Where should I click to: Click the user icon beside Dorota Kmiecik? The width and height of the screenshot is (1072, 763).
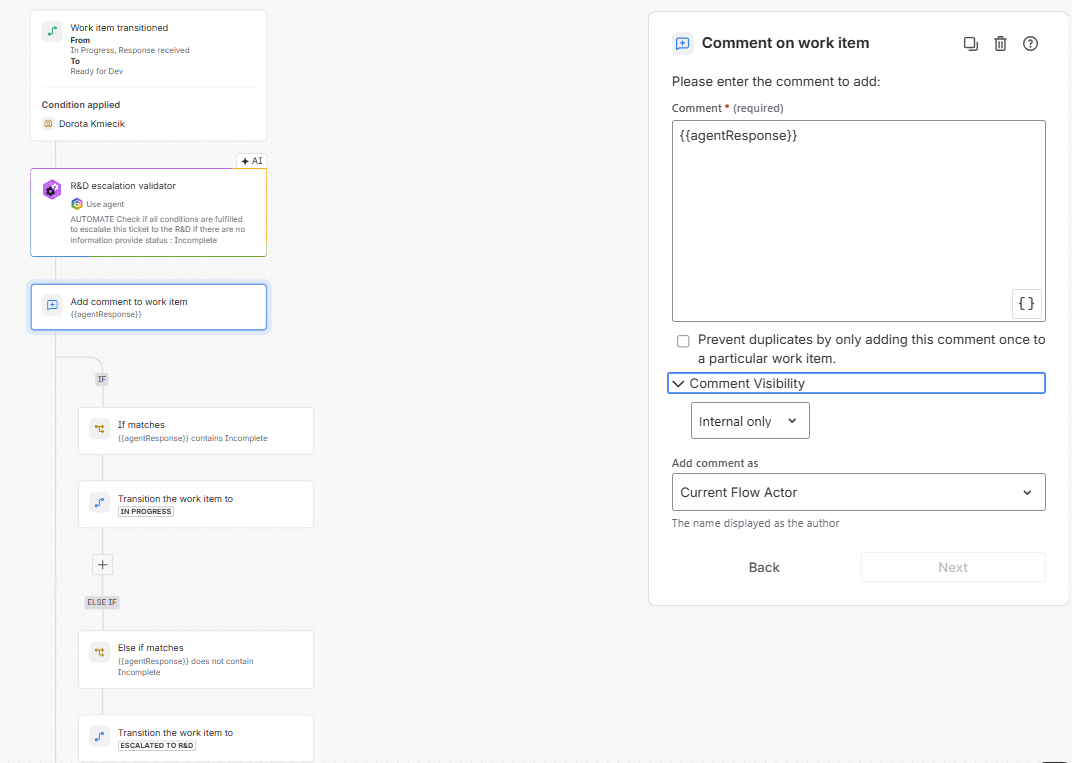coord(48,124)
